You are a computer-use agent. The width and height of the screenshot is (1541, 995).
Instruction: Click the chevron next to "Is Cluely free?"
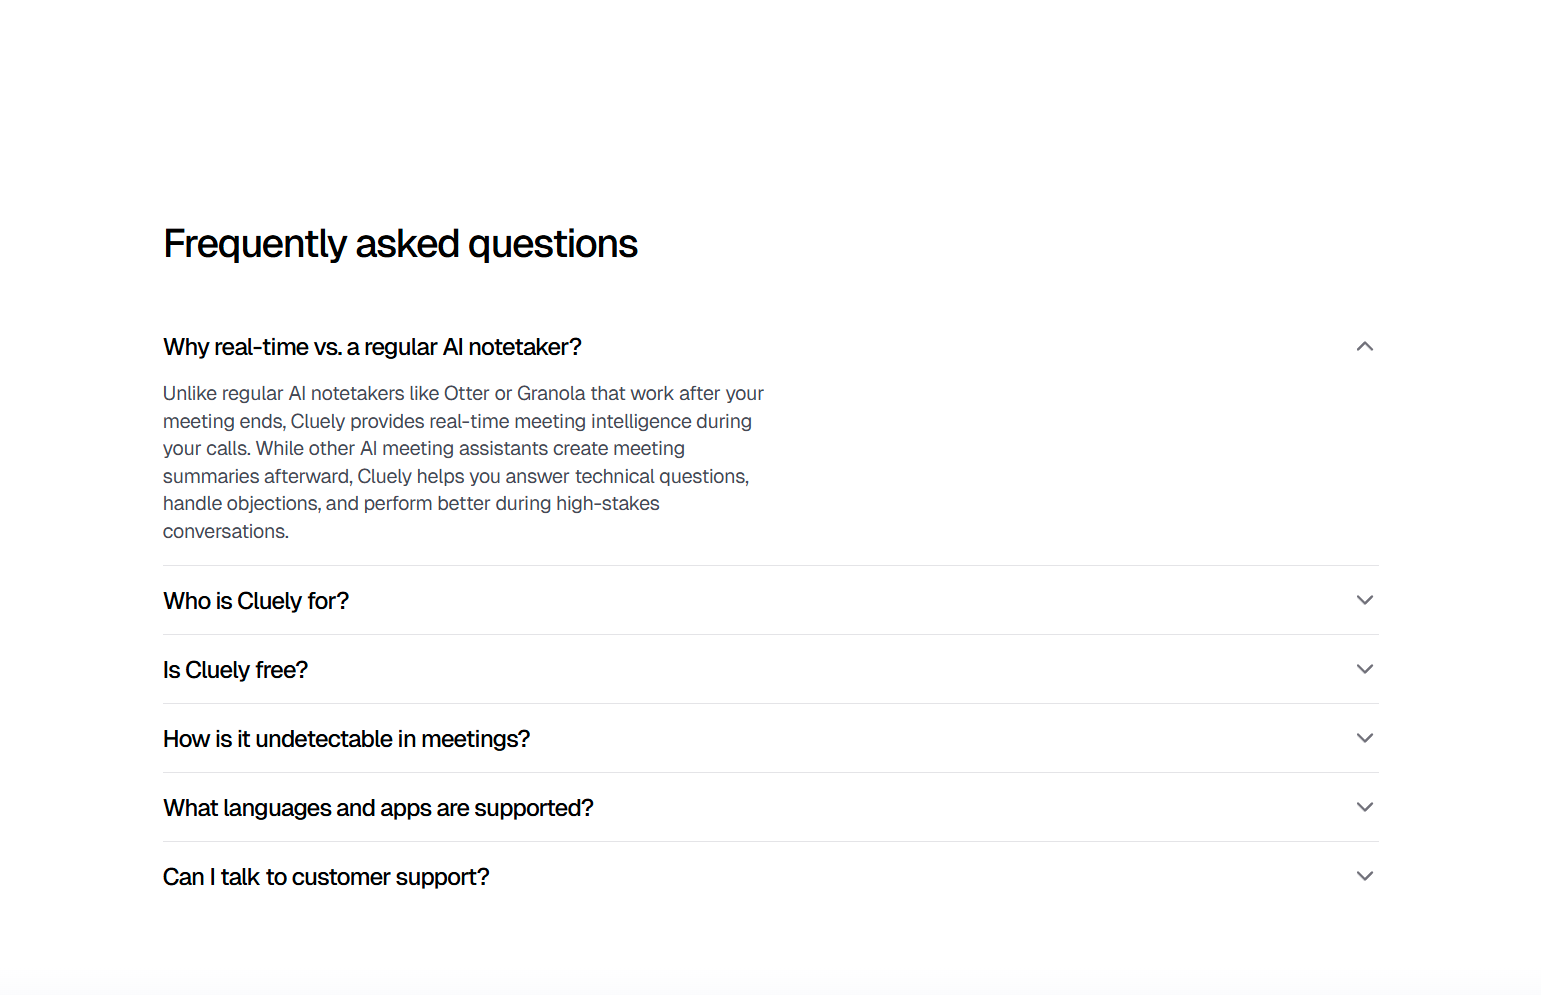tap(1365, 669)
